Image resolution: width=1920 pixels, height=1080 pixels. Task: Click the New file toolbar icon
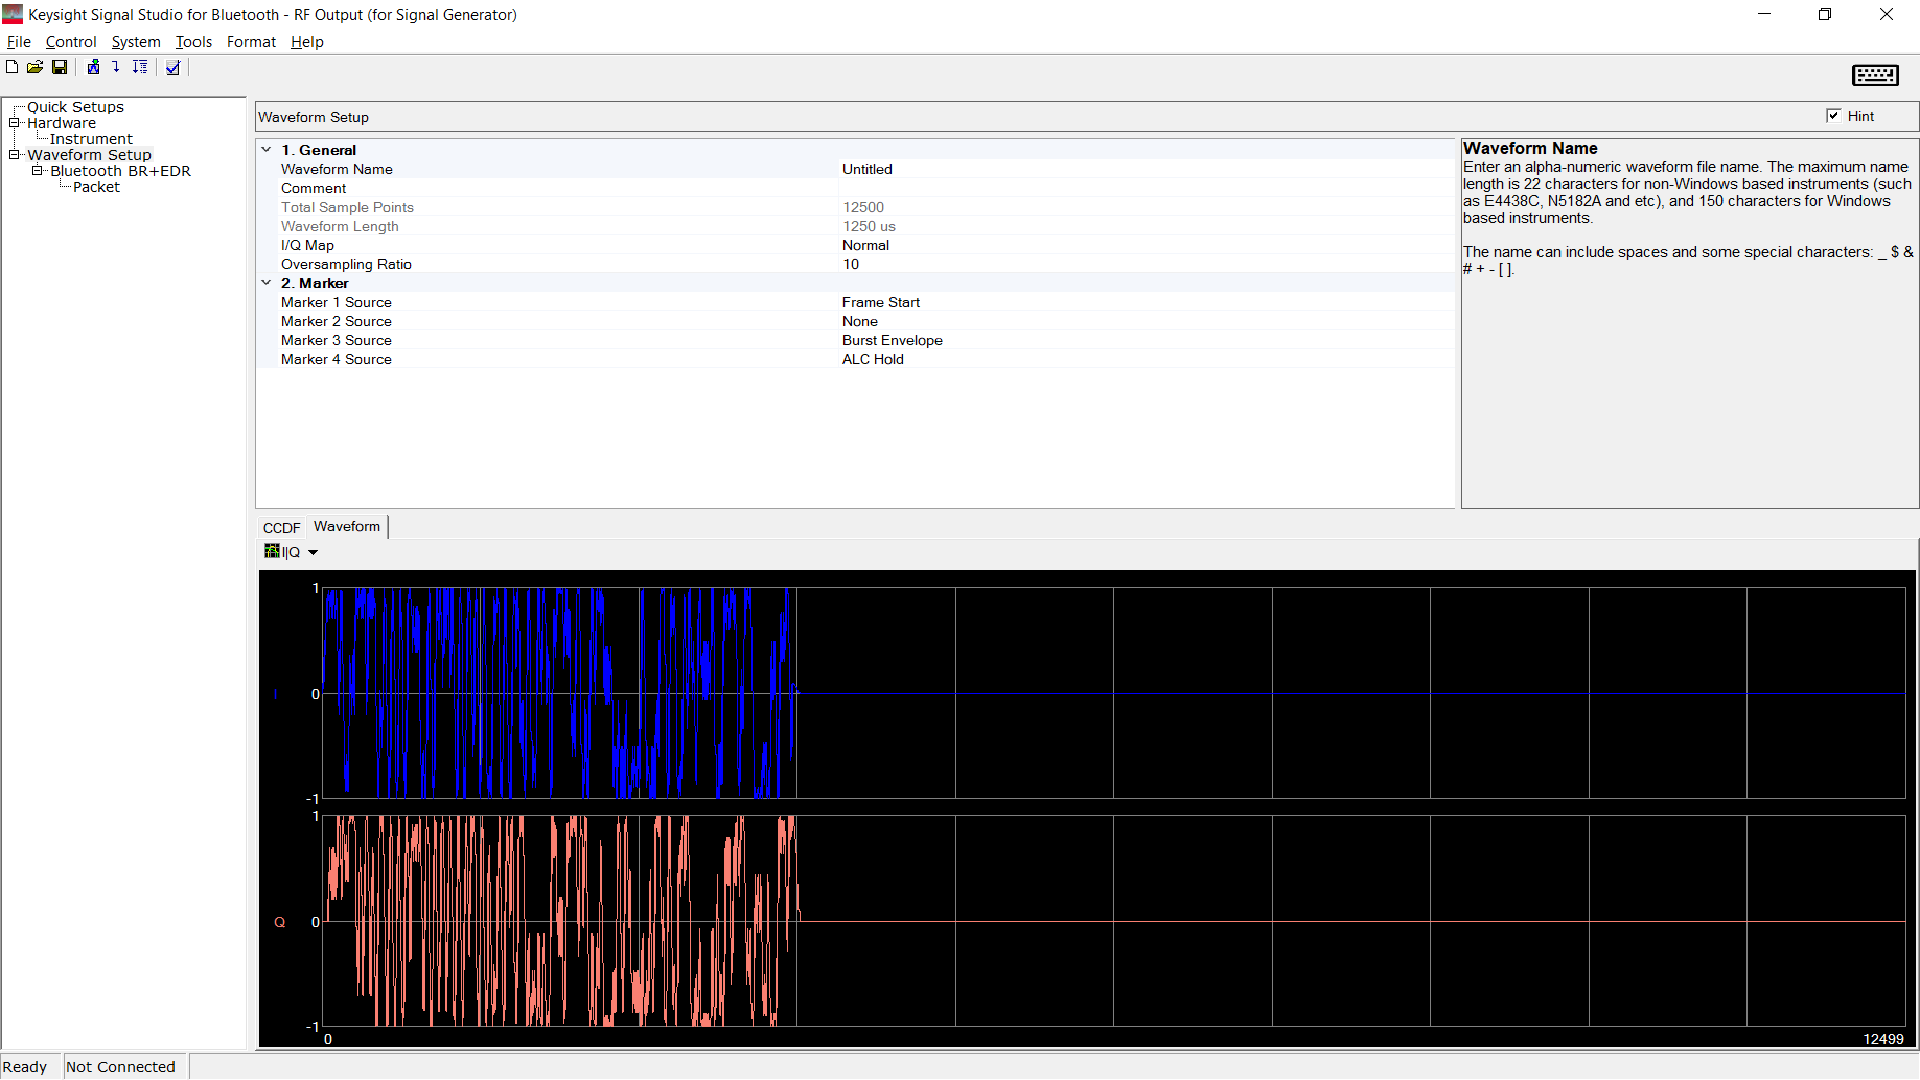coord(12,67)
